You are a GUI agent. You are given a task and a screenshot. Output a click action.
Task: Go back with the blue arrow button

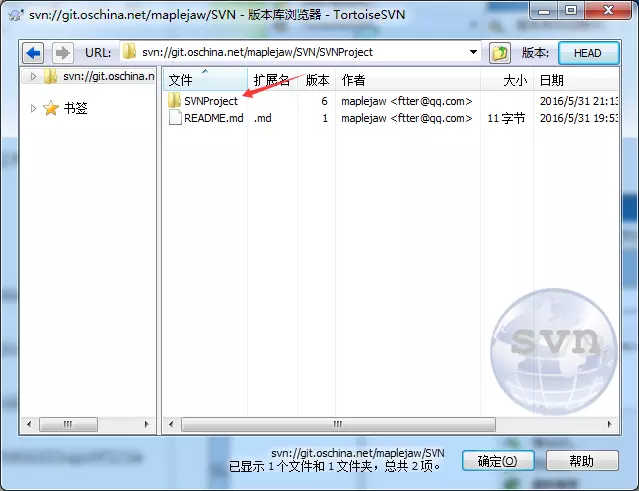click(x=33, y=53)
